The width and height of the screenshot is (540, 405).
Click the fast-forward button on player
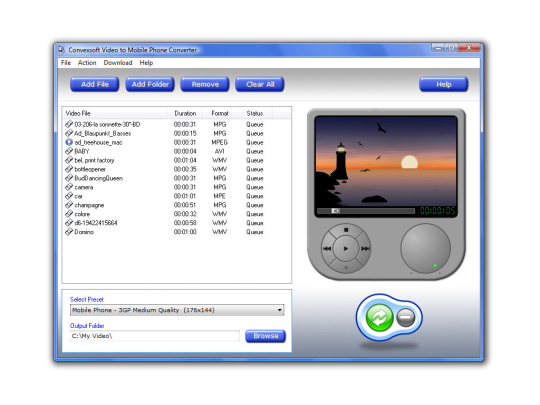click(365, 248)
